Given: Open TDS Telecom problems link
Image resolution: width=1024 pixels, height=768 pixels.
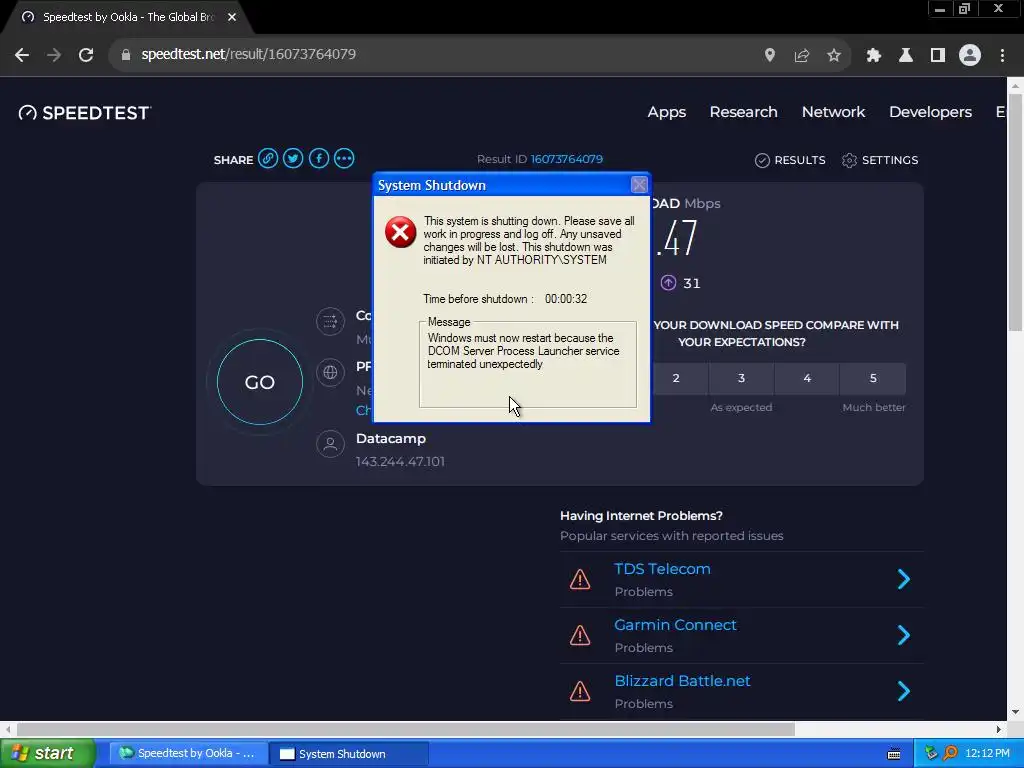Looking at the screenshot, I should [662, 569].
